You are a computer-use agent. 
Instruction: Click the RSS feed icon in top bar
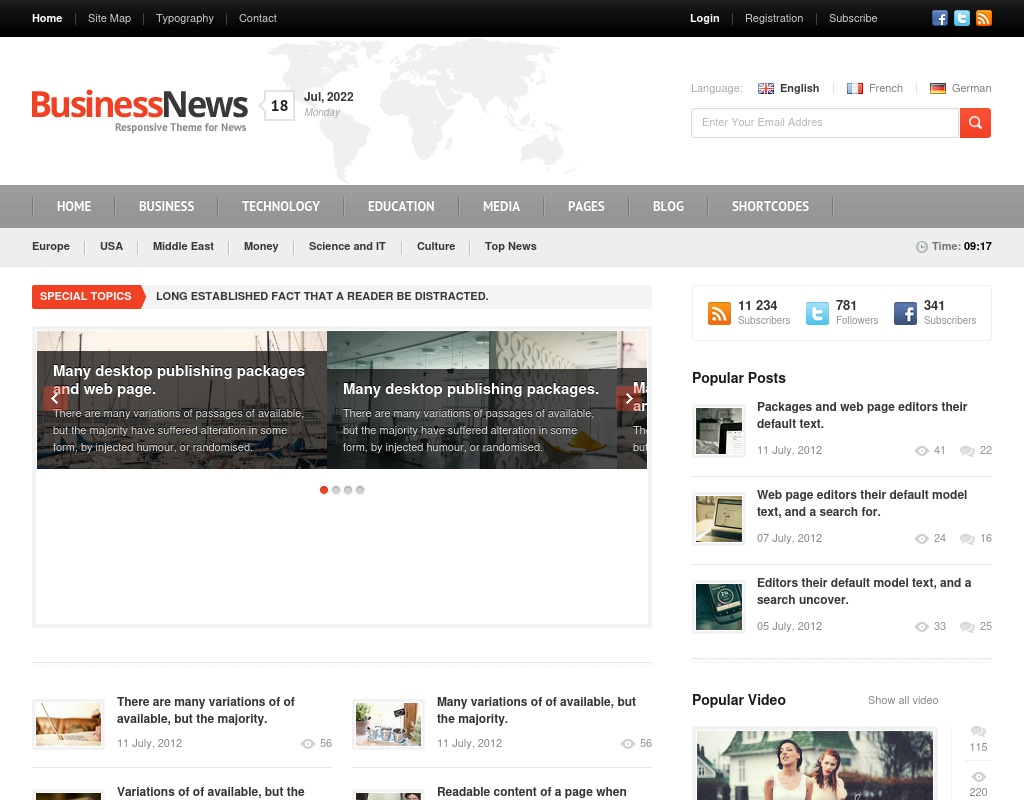click(984, 18)
